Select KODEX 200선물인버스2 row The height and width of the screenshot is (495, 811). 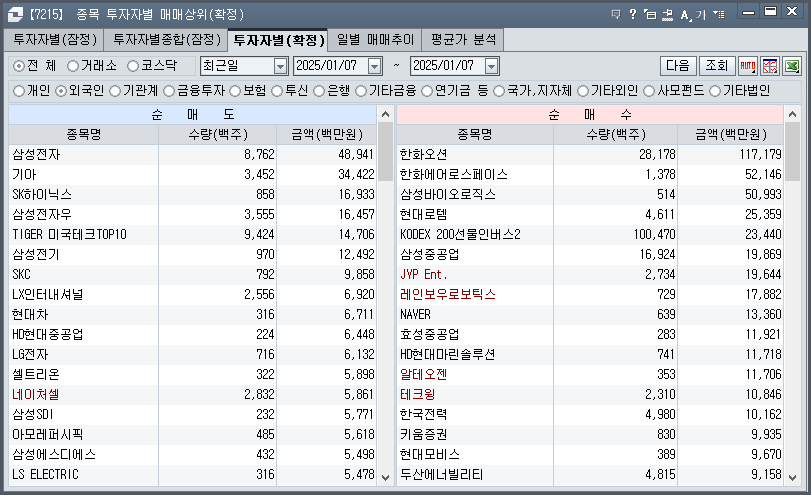[x=590, y=235]
